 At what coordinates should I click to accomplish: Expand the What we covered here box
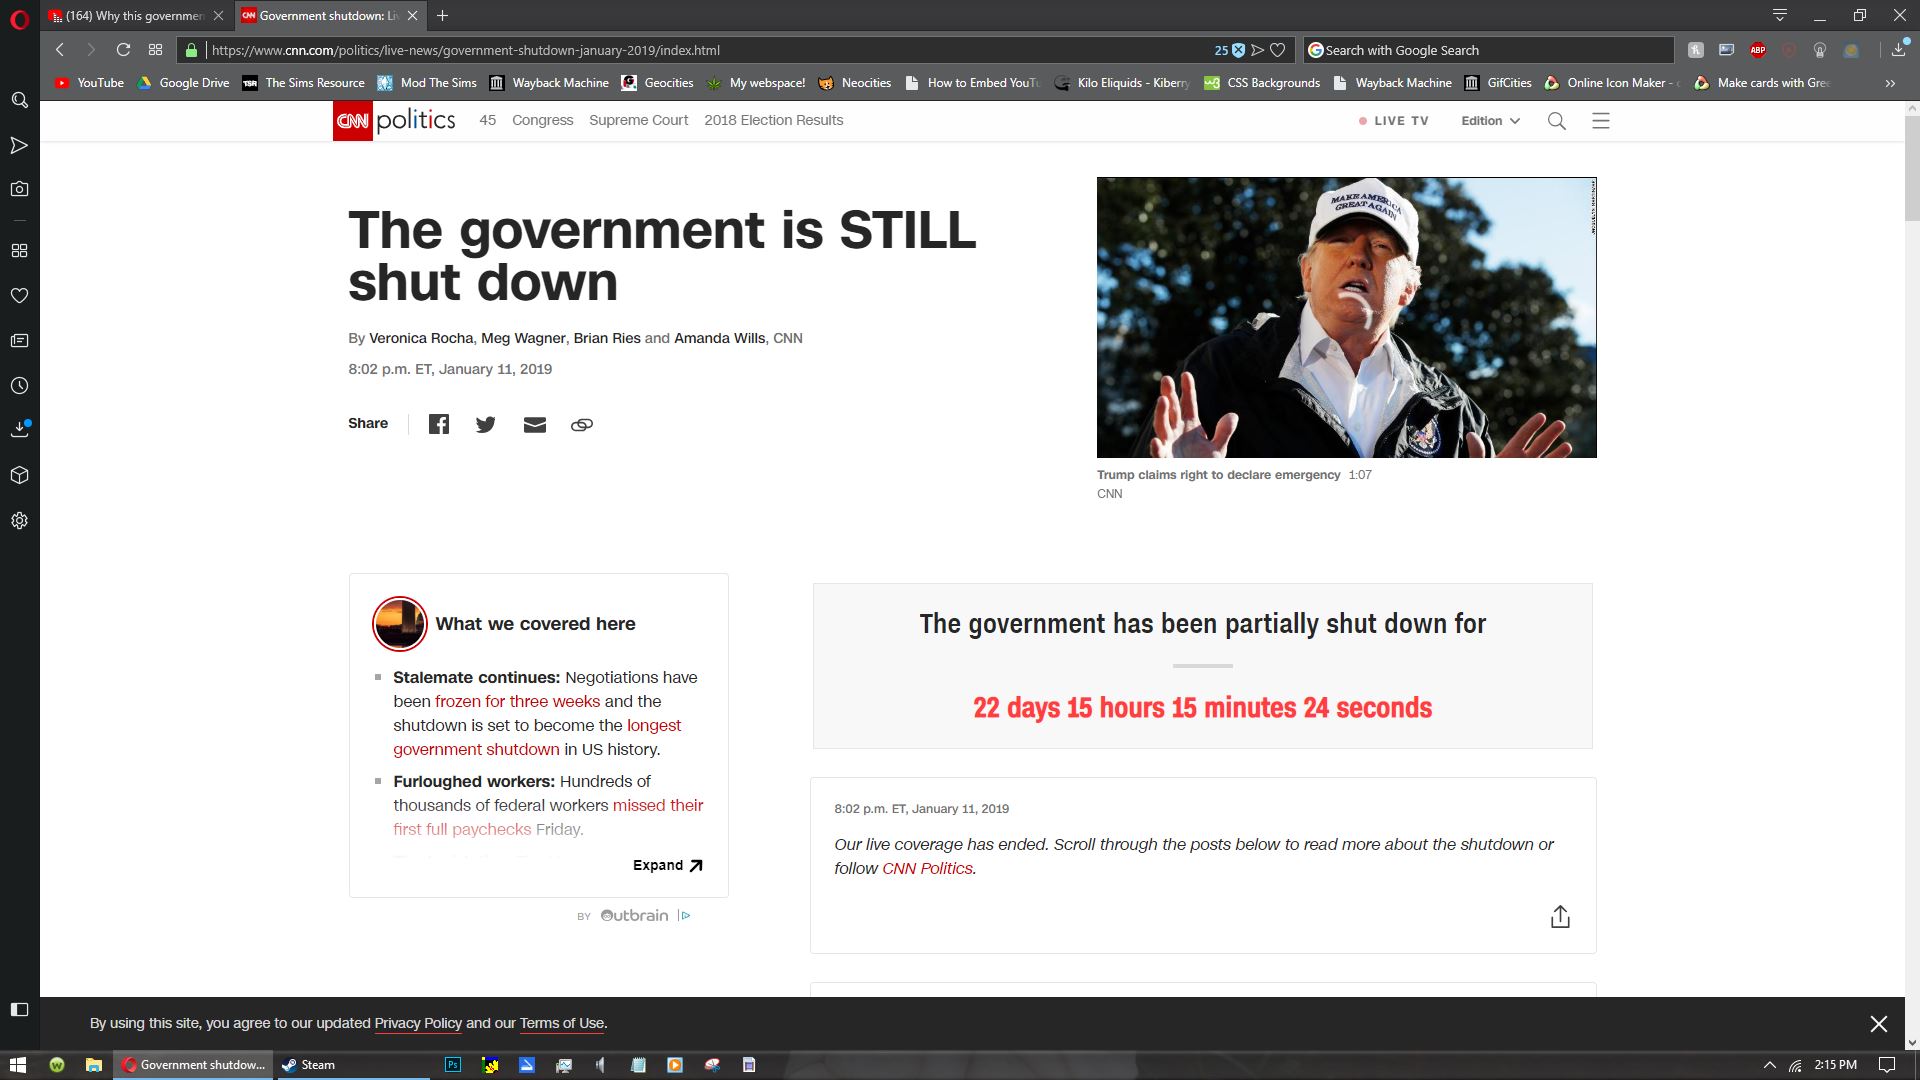(x=668, y=865)
